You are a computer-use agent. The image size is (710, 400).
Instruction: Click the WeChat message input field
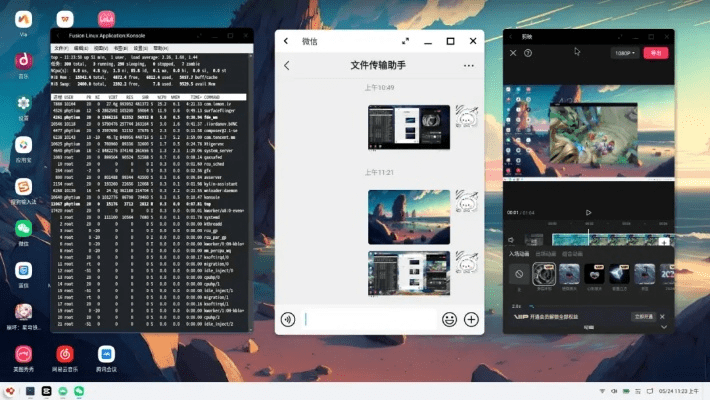pyautogui.click(x=370, y=320)
